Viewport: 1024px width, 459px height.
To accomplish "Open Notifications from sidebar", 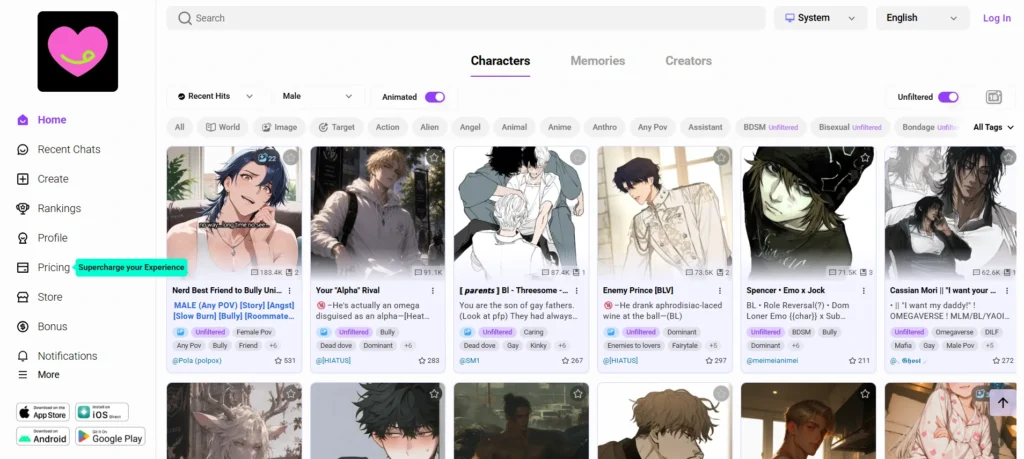I will [x=57, y=356].
